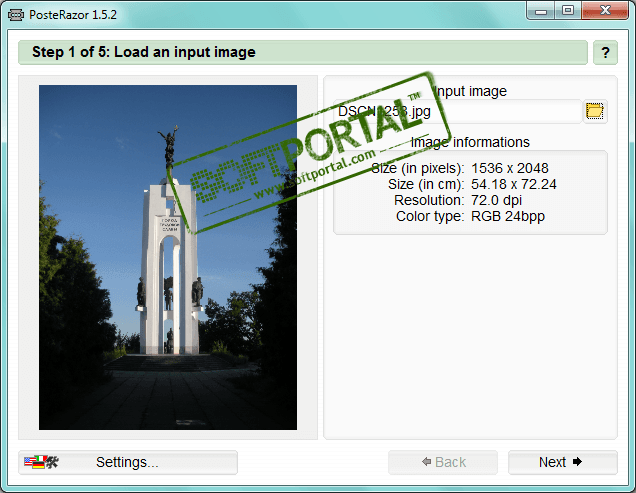Viewport: 636px width, 493px height.
Task: Open the Settings... button
Action: (128, 462)
